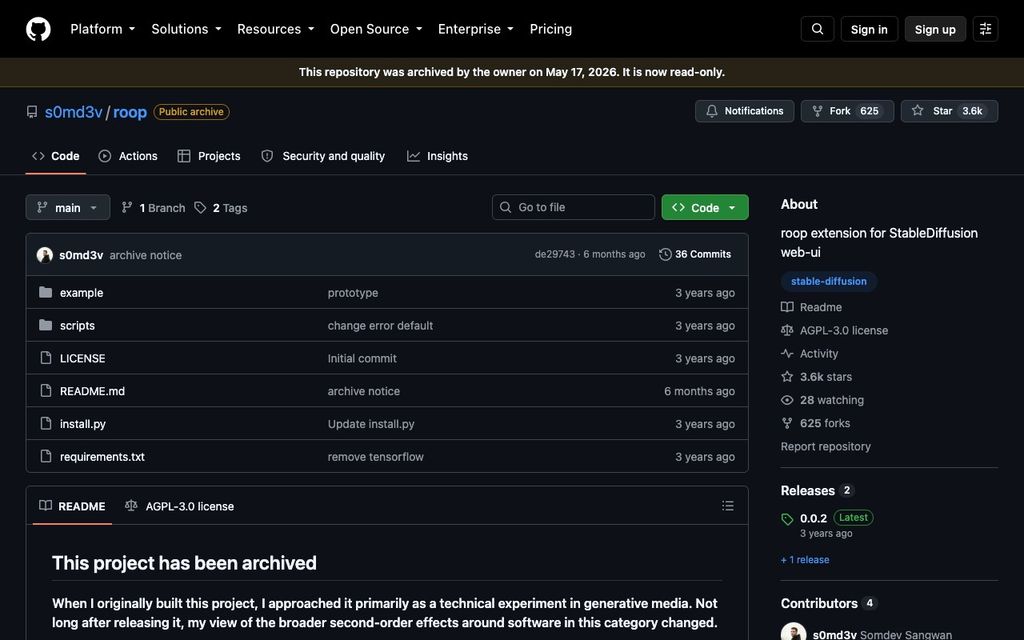
Task: View the 2 Tags link
Action: pos(221,208)
